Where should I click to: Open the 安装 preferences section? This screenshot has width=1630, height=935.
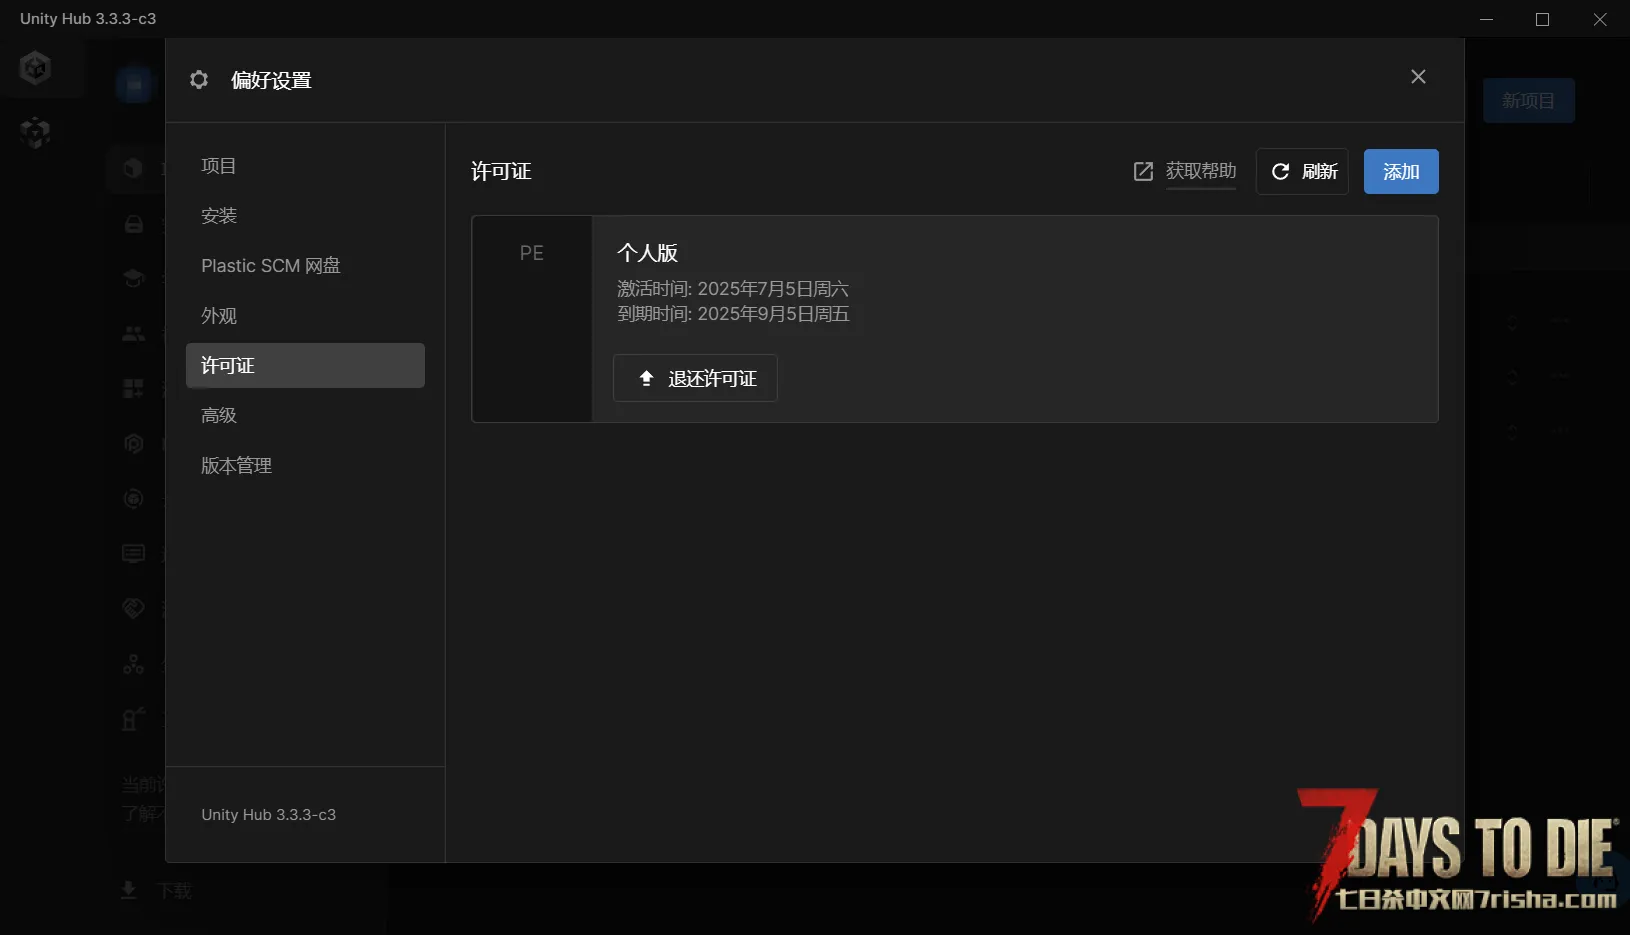(x=305, y=216)
